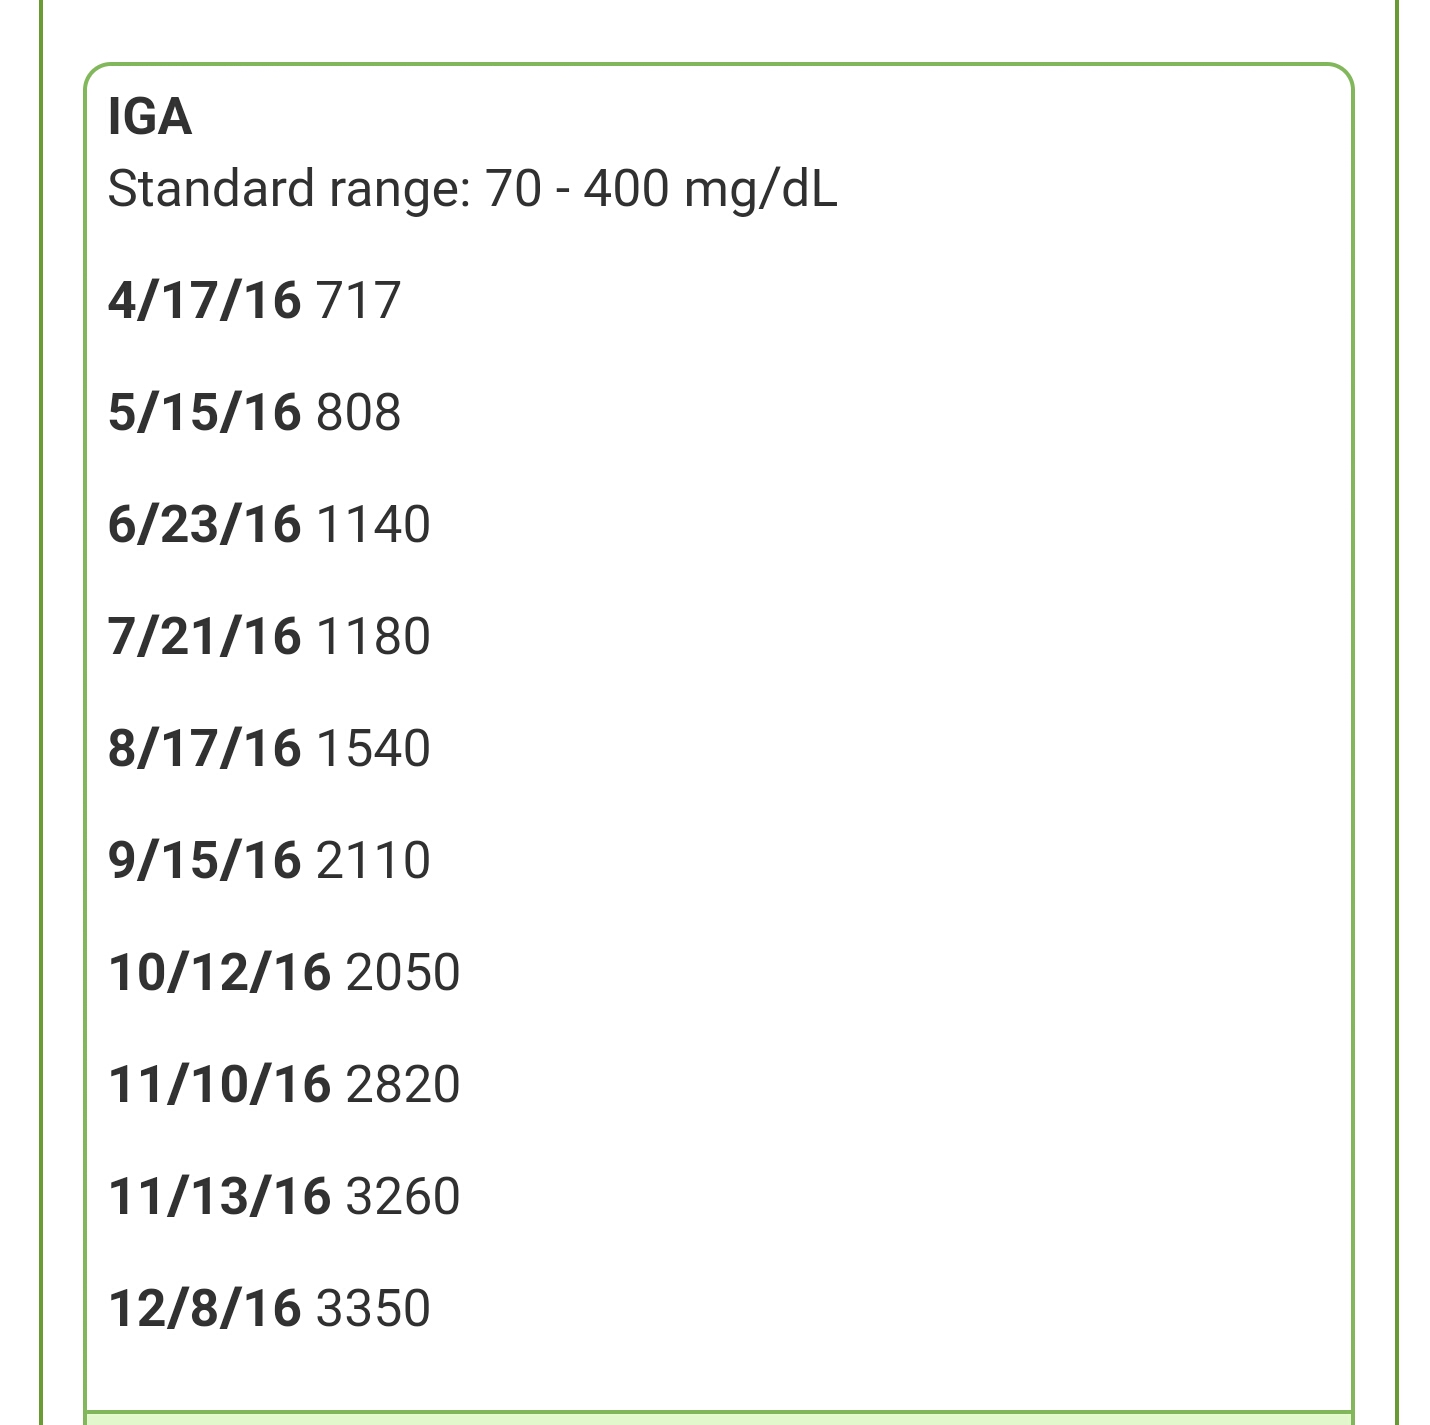Tap the 3350 result value
Screen dimensions: 1430x1425
pyautogui.click(x=373, y=1309)
